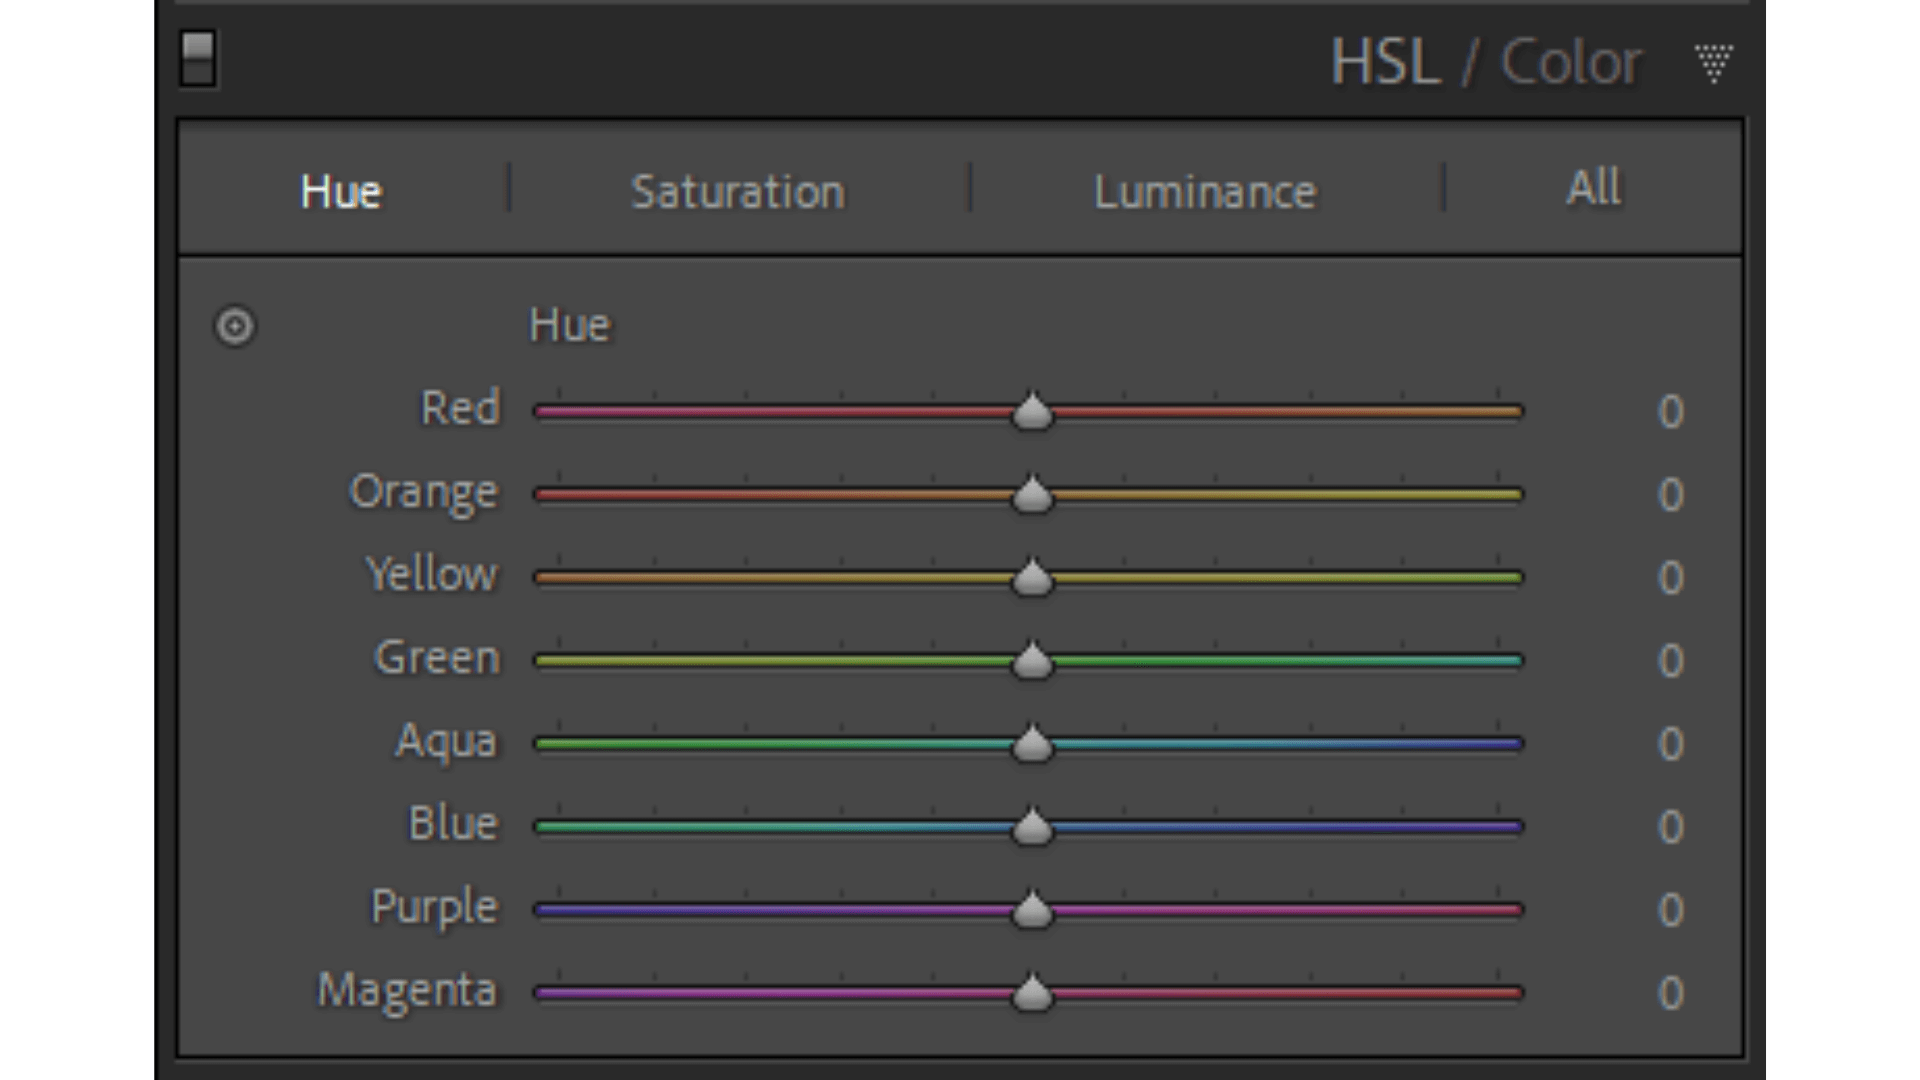Click the Red hue slider handle
The width and height of the screenshot is (1920, 1080).
(1032, 411)
